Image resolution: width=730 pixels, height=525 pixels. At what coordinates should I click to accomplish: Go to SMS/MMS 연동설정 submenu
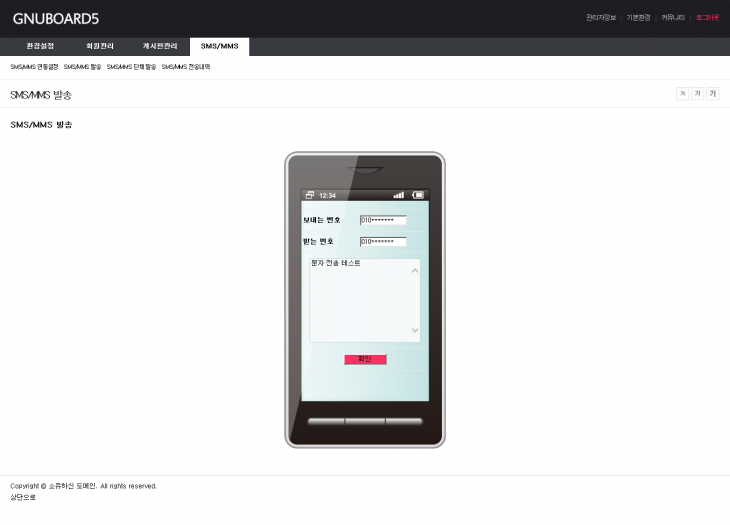pyautogui.click(x=34, y=67)
